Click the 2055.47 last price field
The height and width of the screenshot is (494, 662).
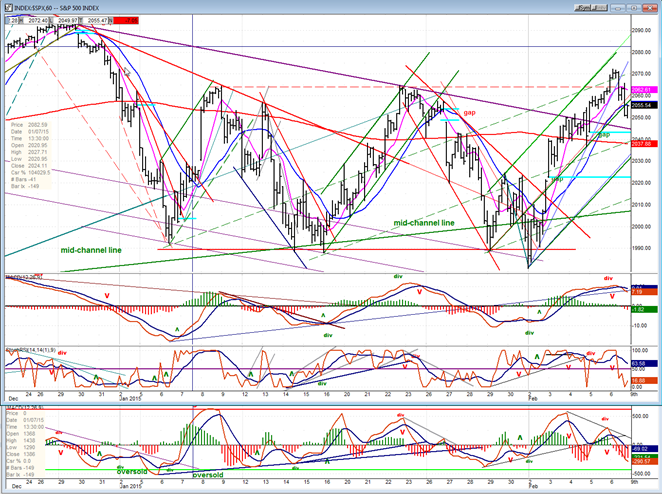click(98, 19)
